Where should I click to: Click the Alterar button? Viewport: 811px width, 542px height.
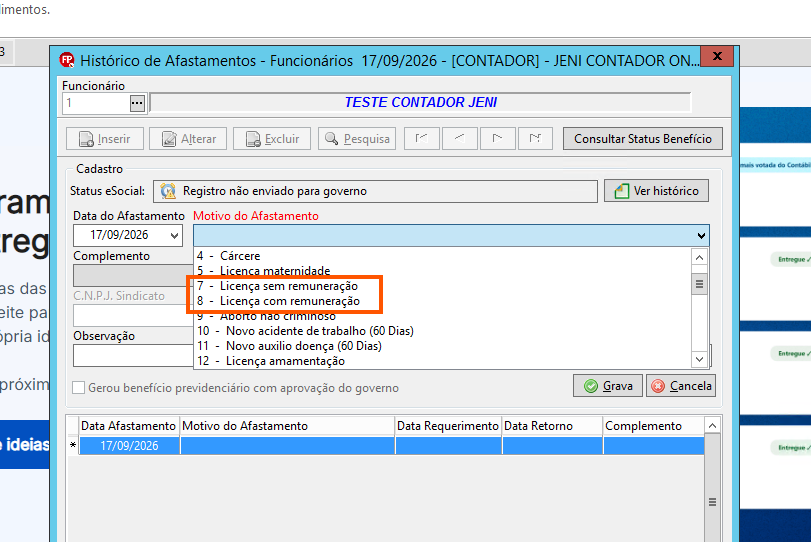(188, 139)
